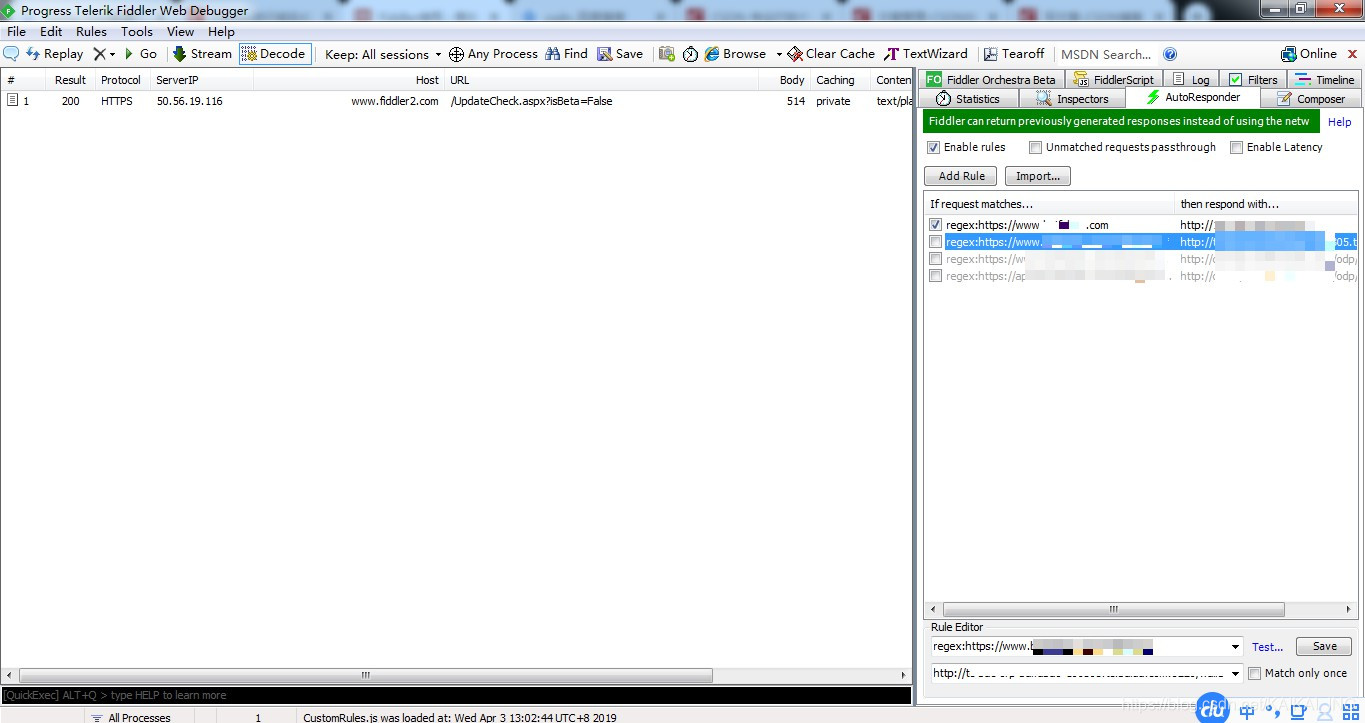The width and height of the screenshot is (1365, 723).
Task: Launch Browse with the IE icon
Action: (735, 54)
